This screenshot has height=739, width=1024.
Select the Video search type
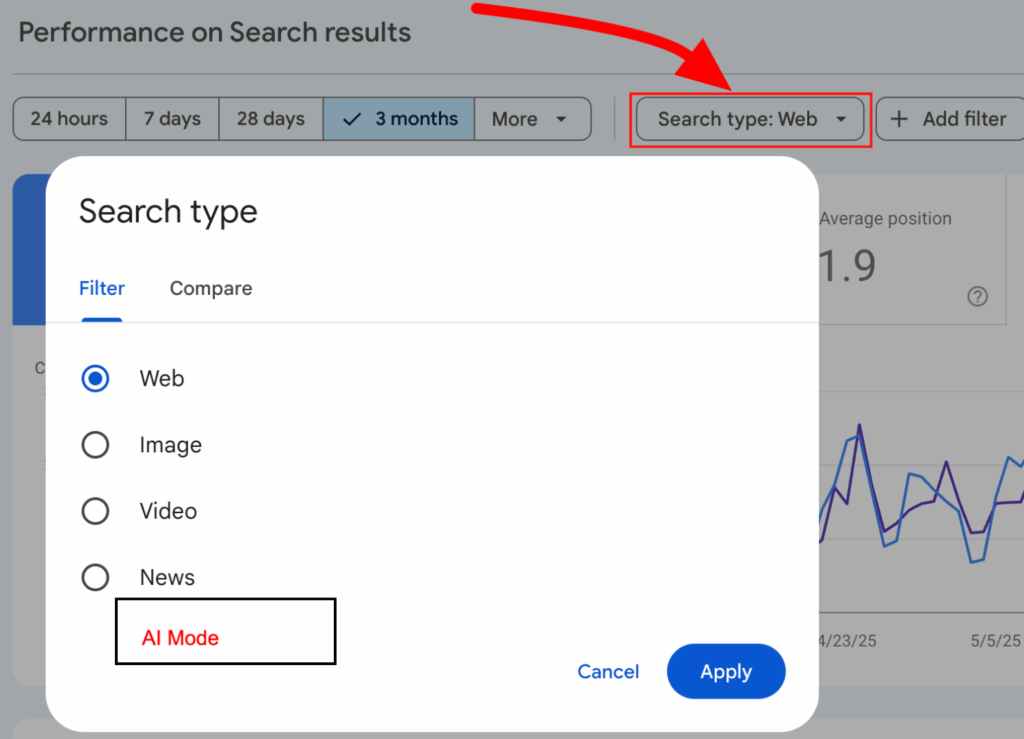coord(95,510)
